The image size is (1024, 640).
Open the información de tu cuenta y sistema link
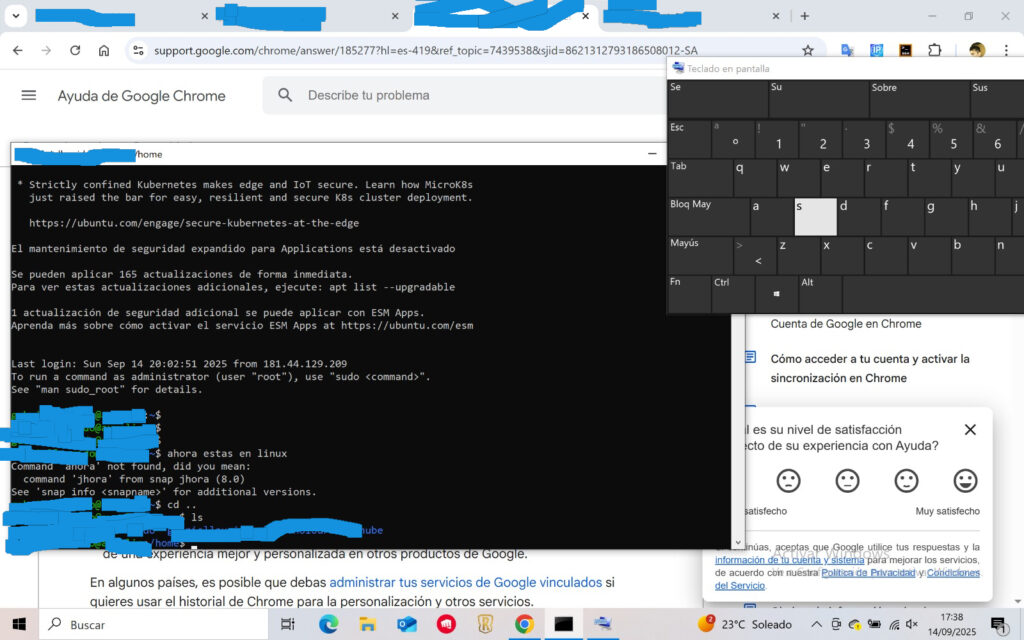tap(790, 560)
